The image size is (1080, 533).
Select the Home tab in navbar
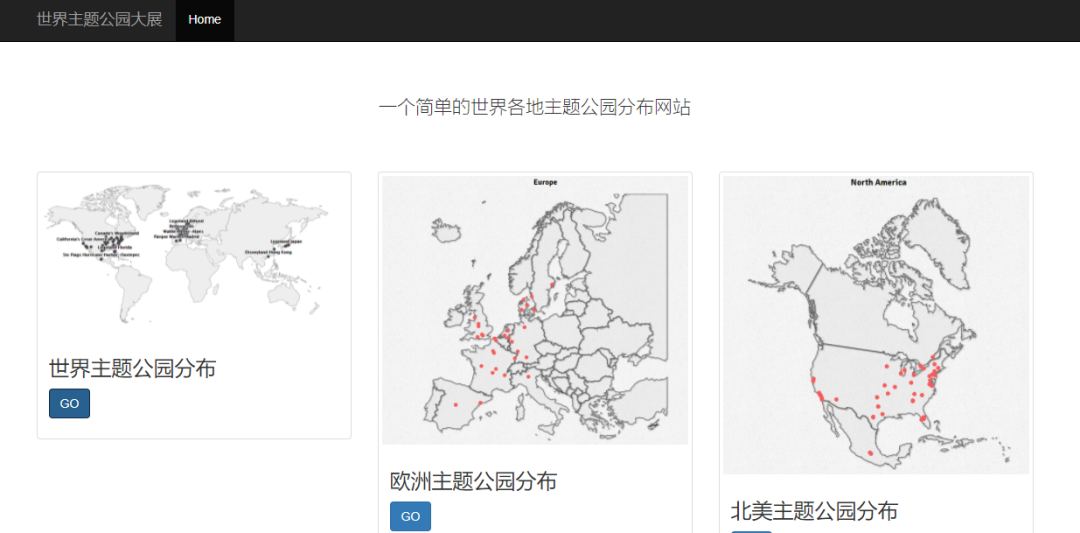pos(204,20)
